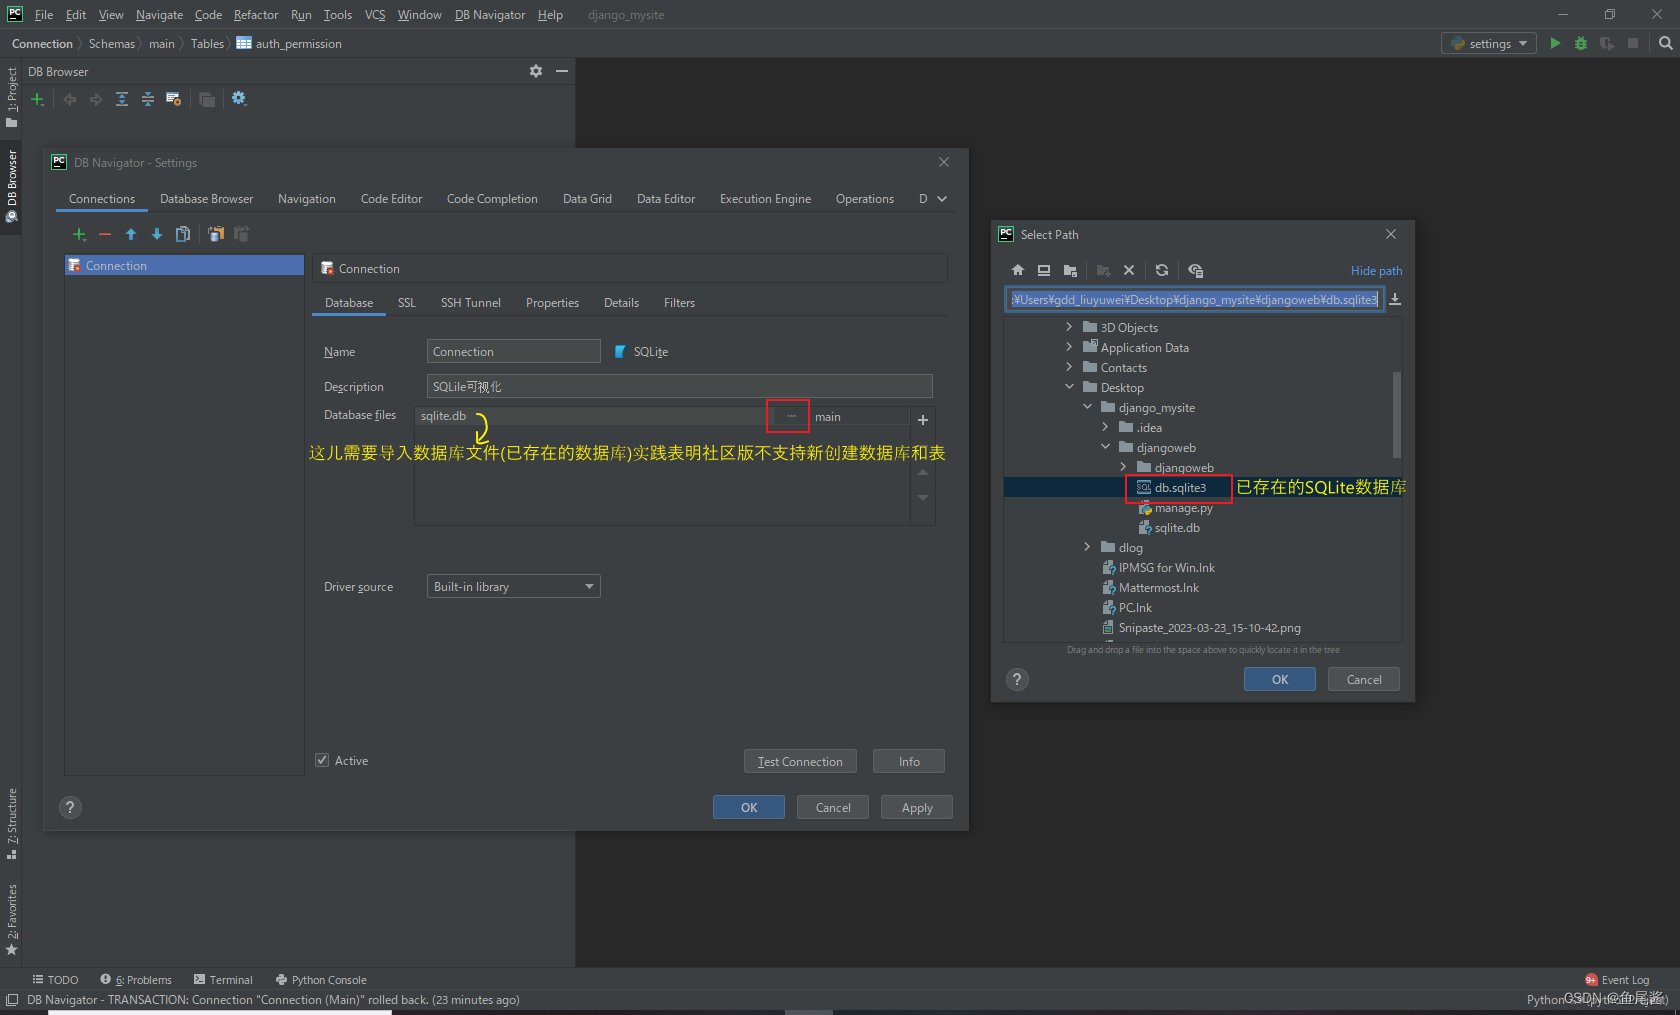Remove connection with red minus icon
Image resolution: width=1680 pixels, height=1015 pixels.
click(x=105, y=234)
